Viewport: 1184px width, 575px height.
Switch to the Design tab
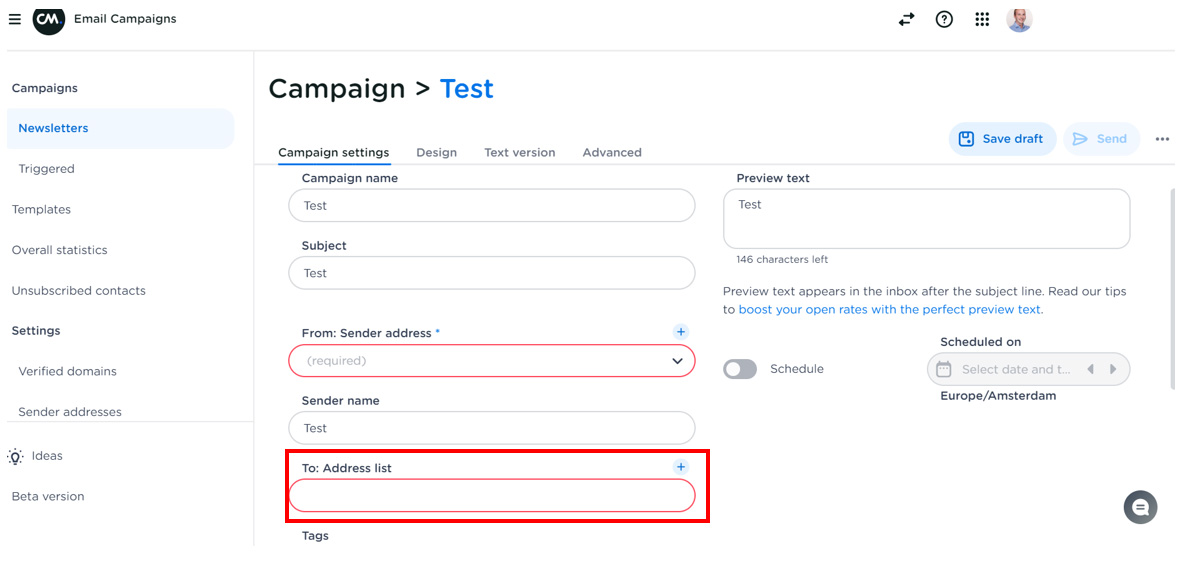tap(436, 153)
